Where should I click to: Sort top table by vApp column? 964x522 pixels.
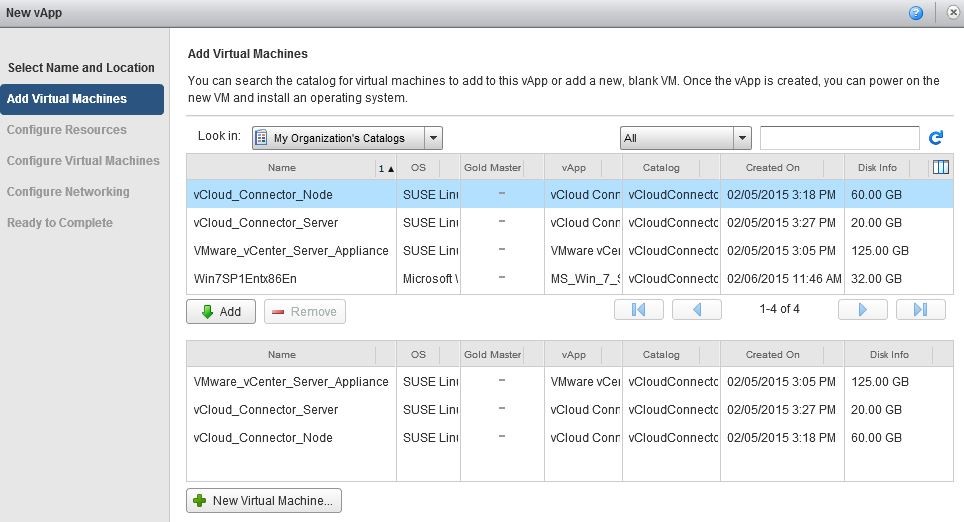pos(574,167)
